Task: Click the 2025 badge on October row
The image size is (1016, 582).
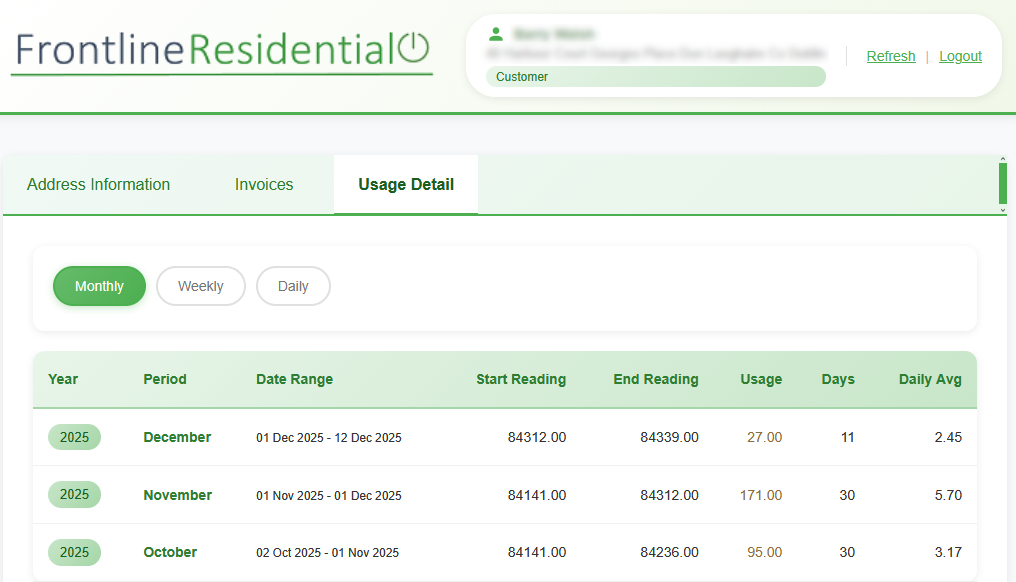Action: 74,552
